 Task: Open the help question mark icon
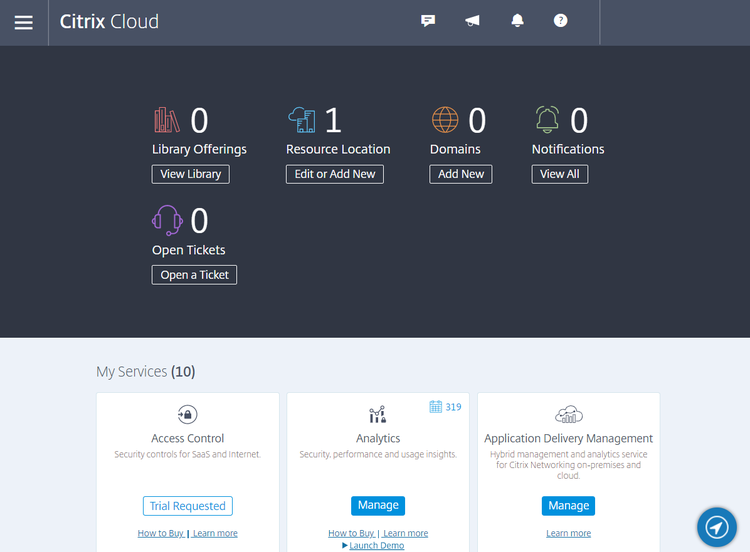[560, 21]
